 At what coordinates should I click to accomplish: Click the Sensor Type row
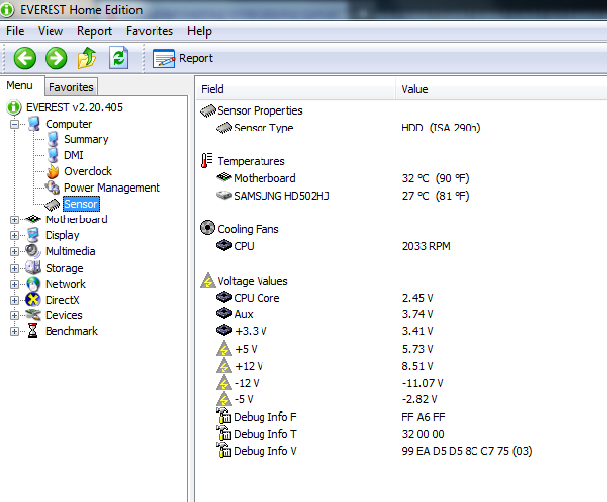[401, 128]
